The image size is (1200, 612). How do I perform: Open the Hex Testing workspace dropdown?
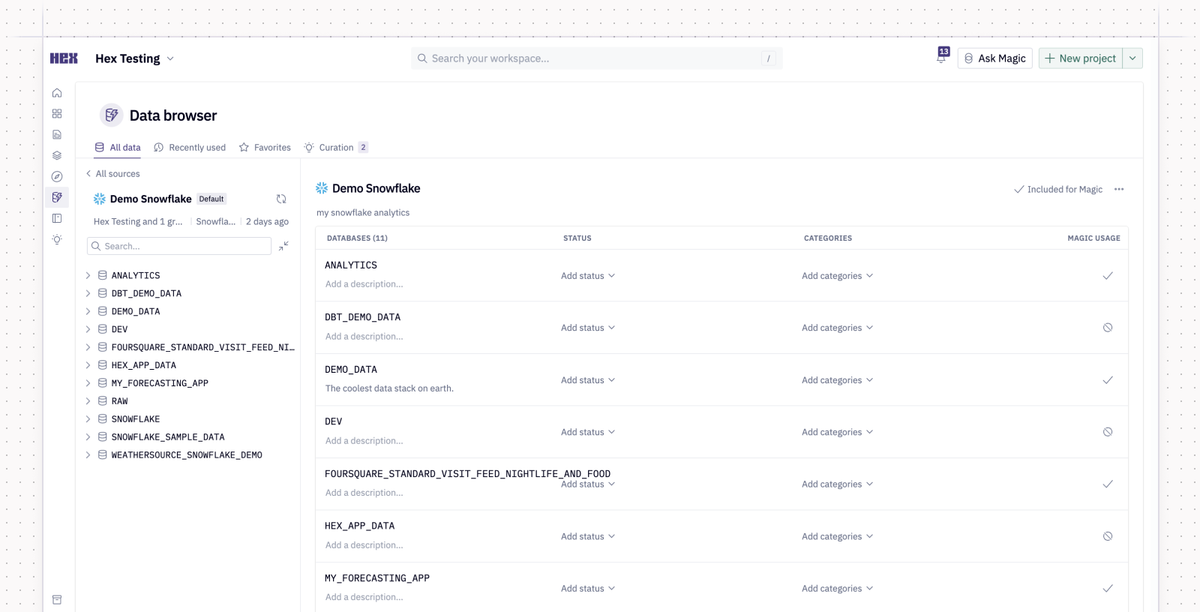[x=135, y=59]
